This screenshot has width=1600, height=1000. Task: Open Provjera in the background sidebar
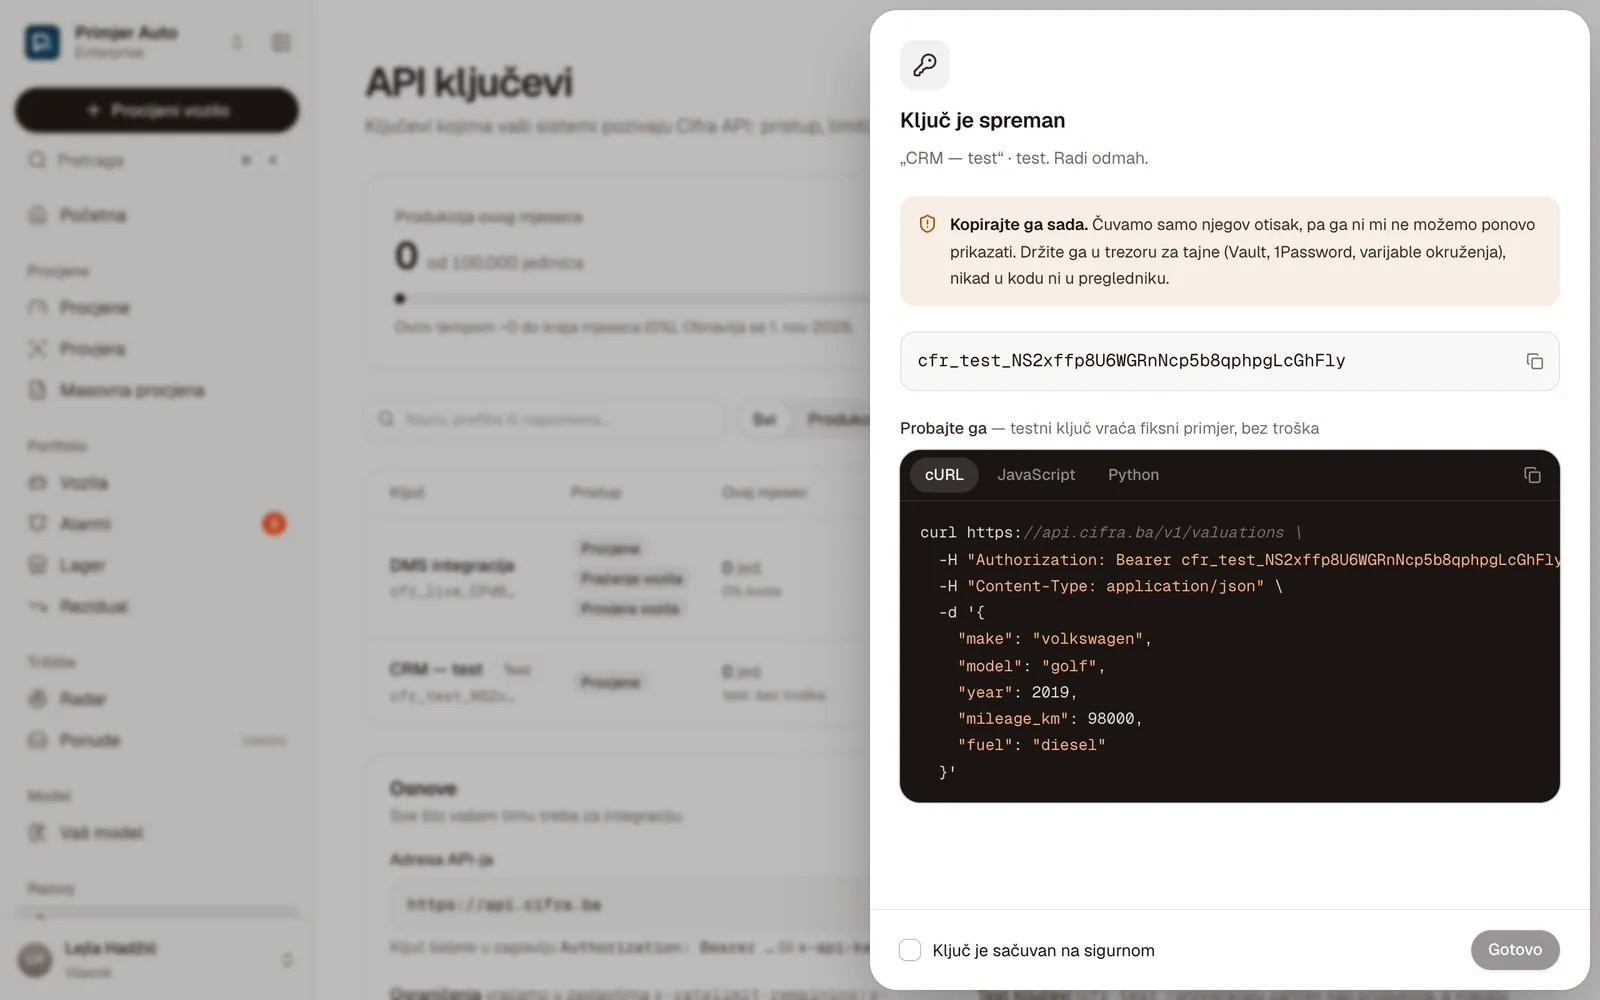157,349
